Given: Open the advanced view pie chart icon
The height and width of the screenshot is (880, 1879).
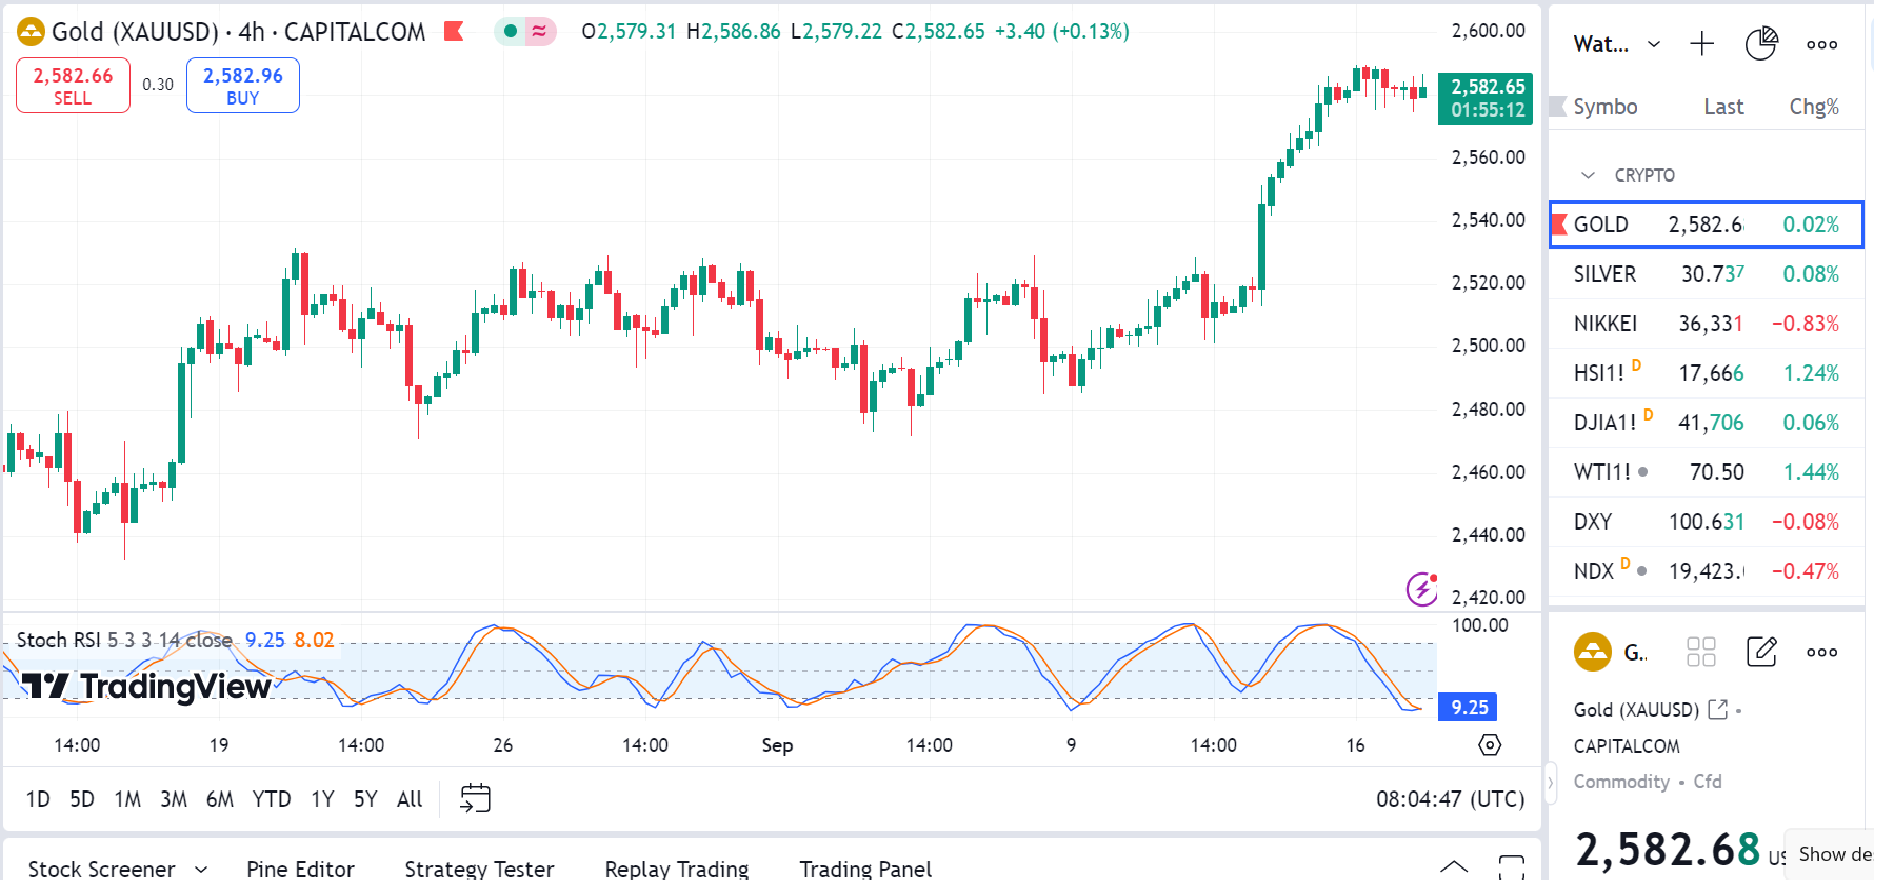Looking at the screenshot, I should pos(1761,44).
